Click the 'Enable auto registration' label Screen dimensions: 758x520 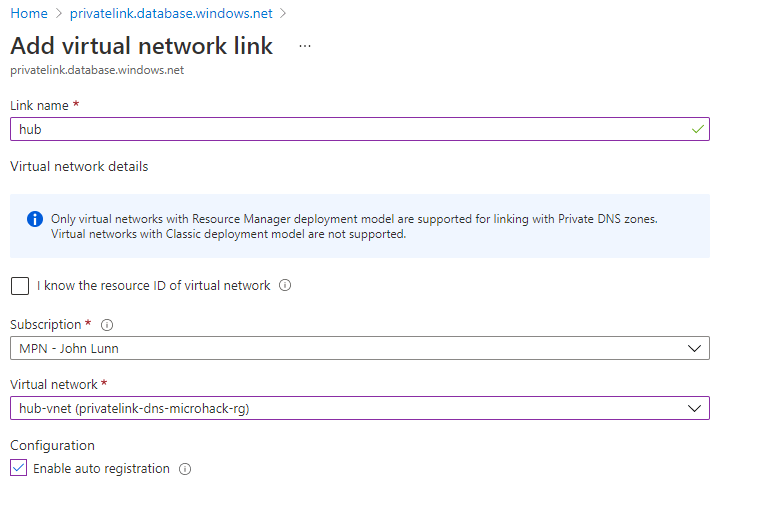point(102,469)
